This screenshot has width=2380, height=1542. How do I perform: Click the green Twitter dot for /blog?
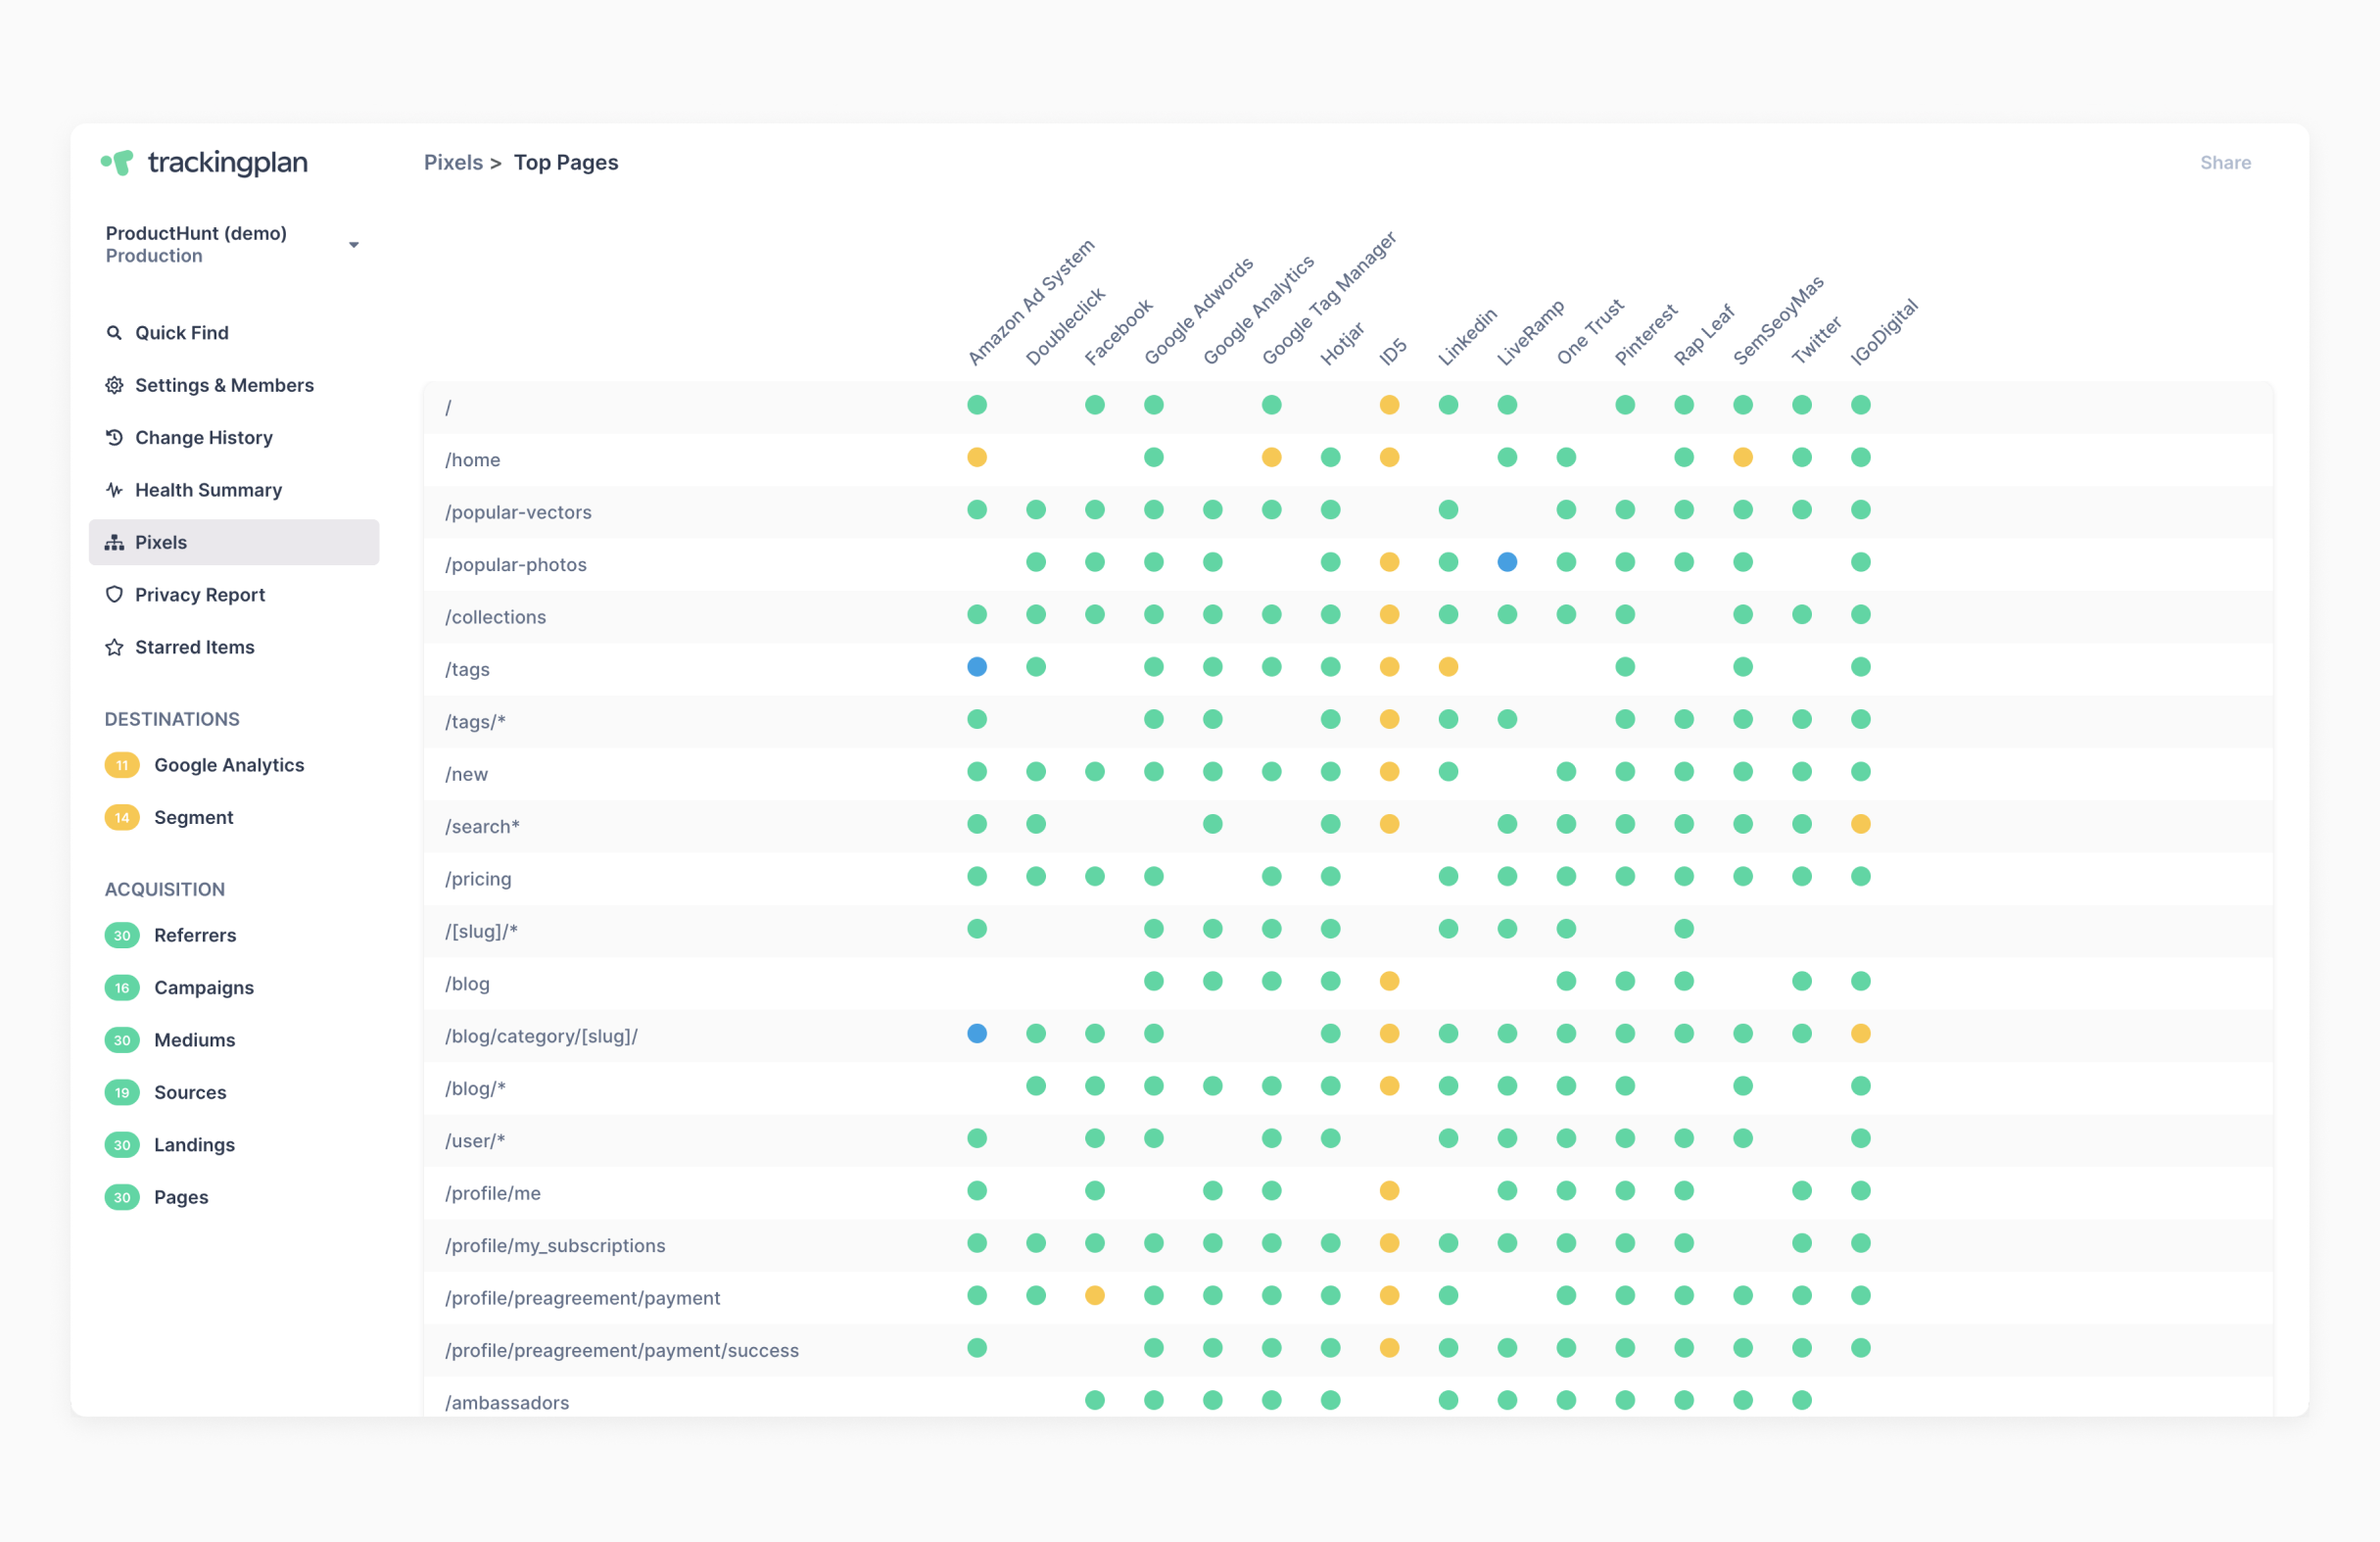click(1802, 981)
